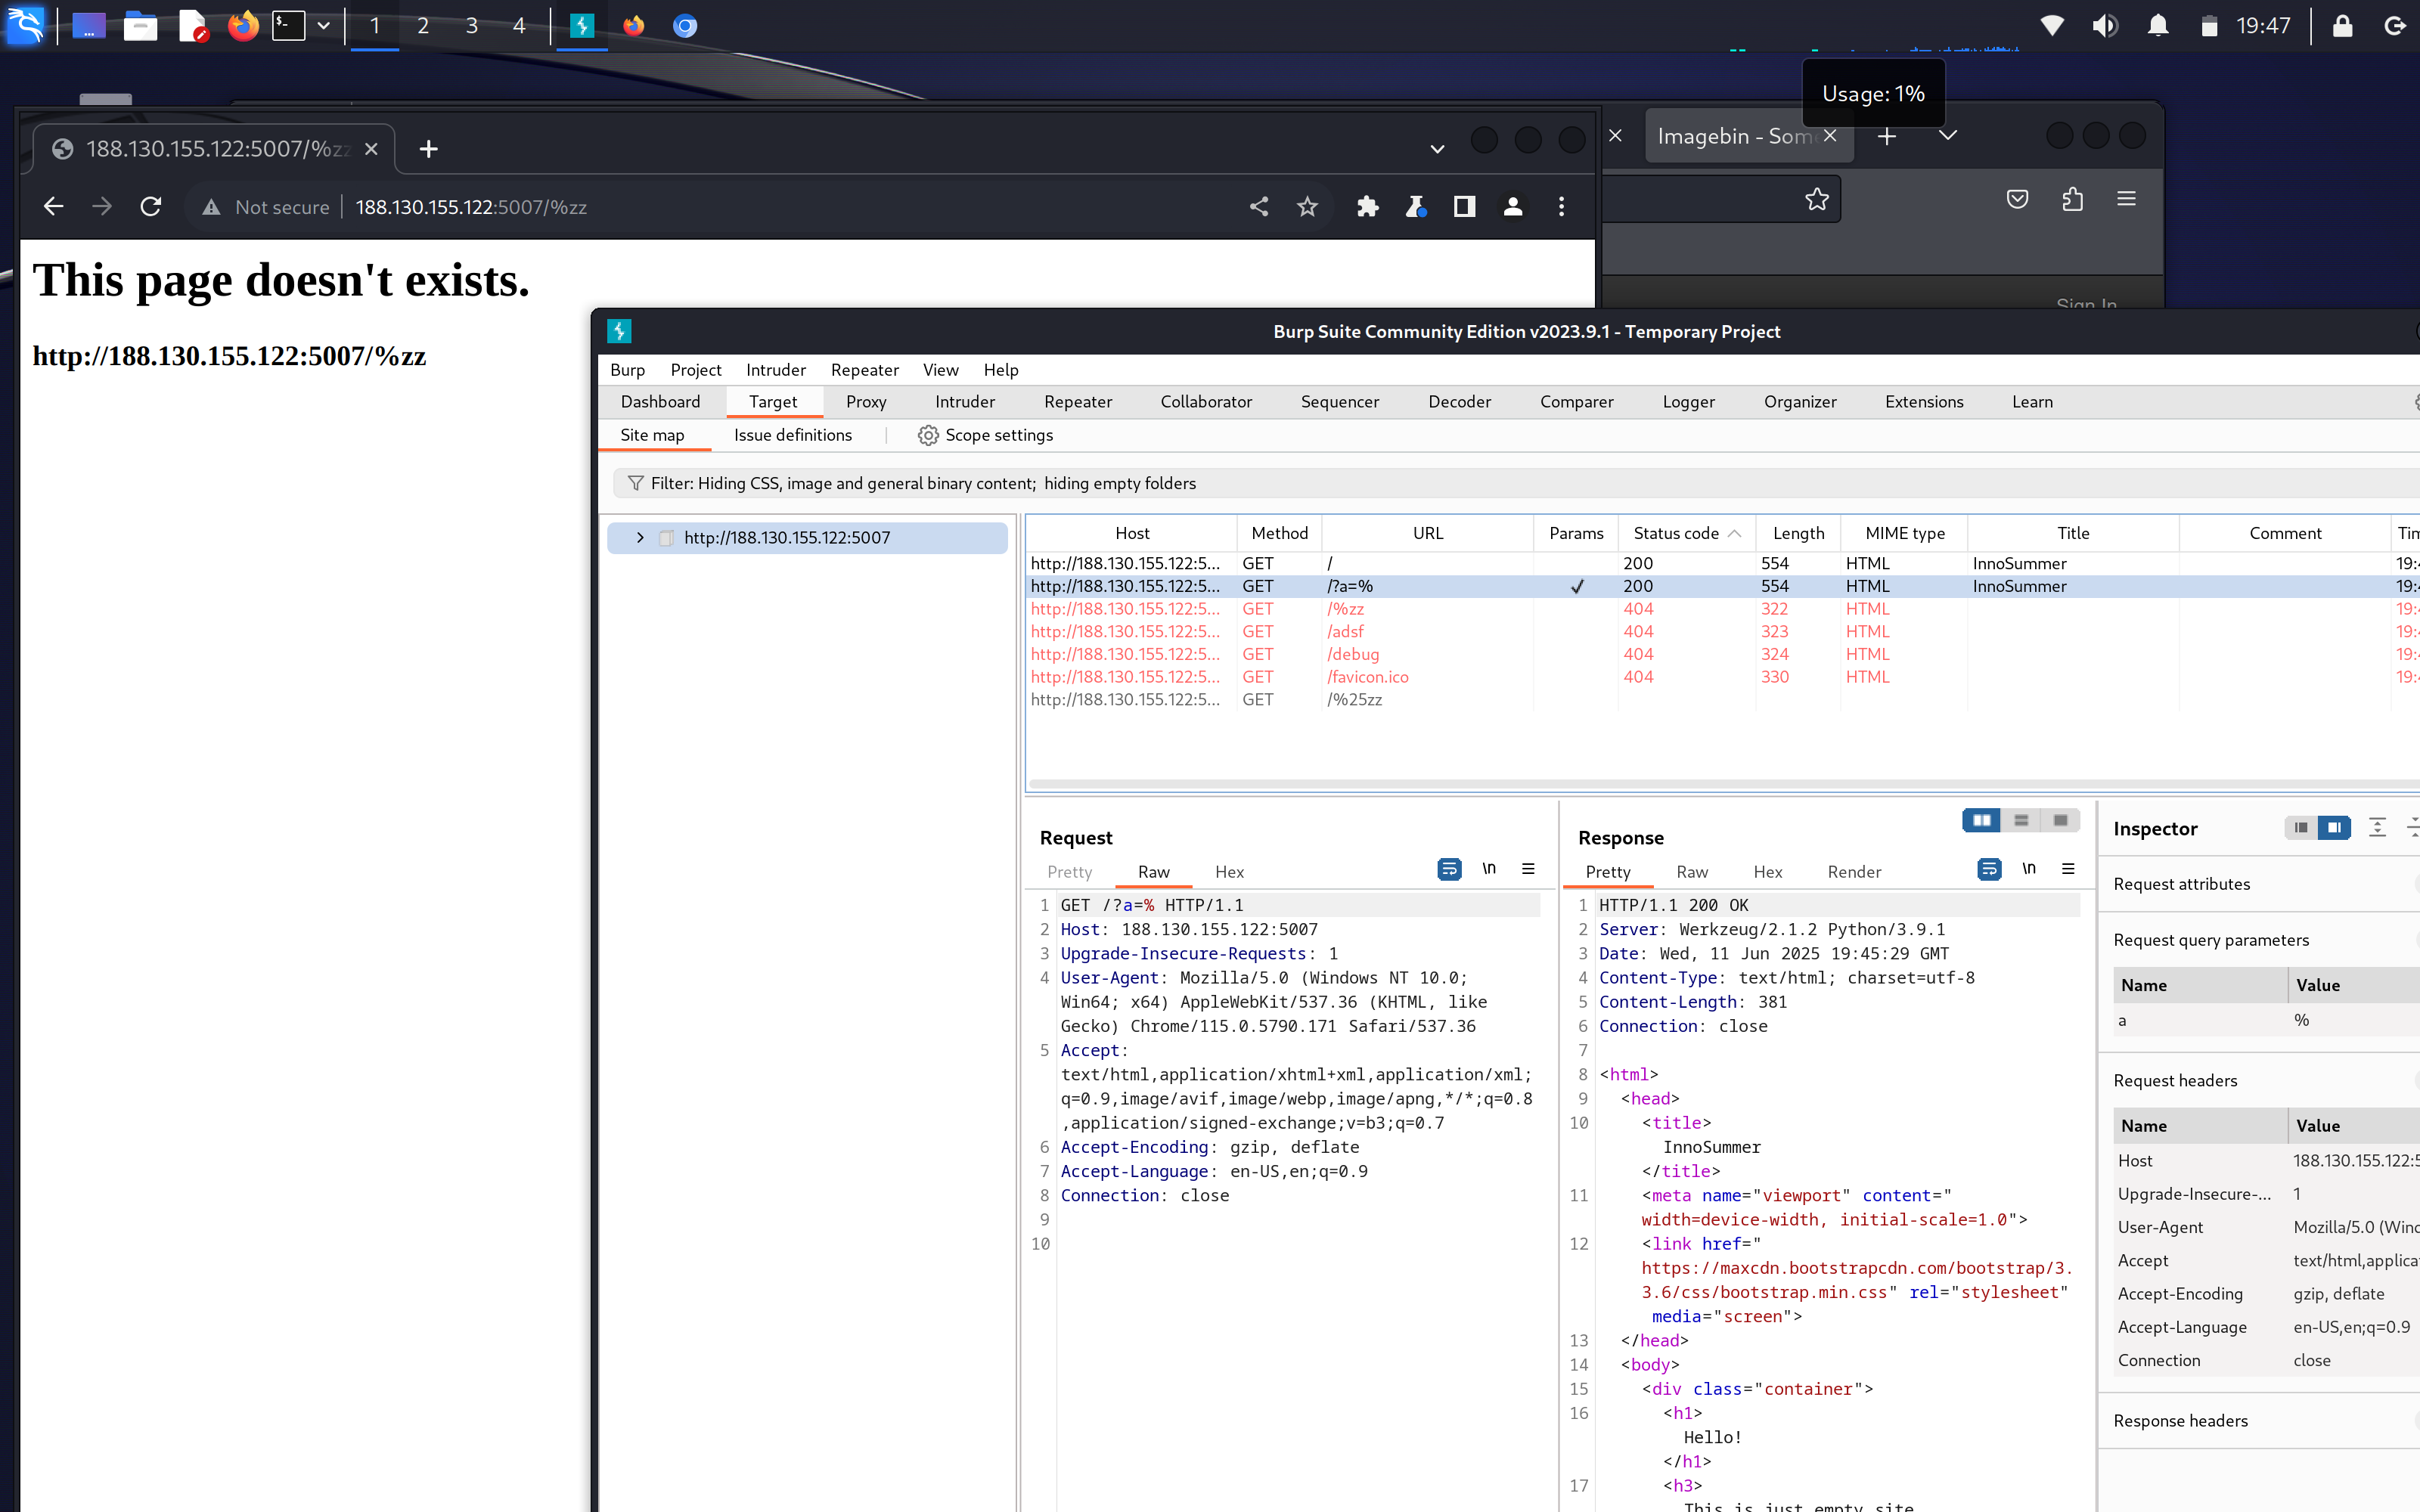The width and height of the screenshot is (2420, 1512).
Task: Toggle word wrap in Response panel
Action: point(1989,869)
